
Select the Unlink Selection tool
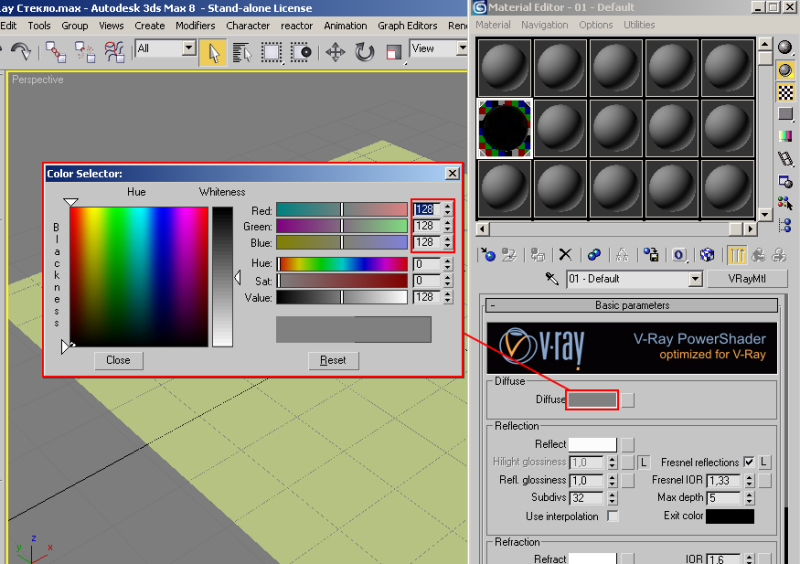(x=85, y=52)
